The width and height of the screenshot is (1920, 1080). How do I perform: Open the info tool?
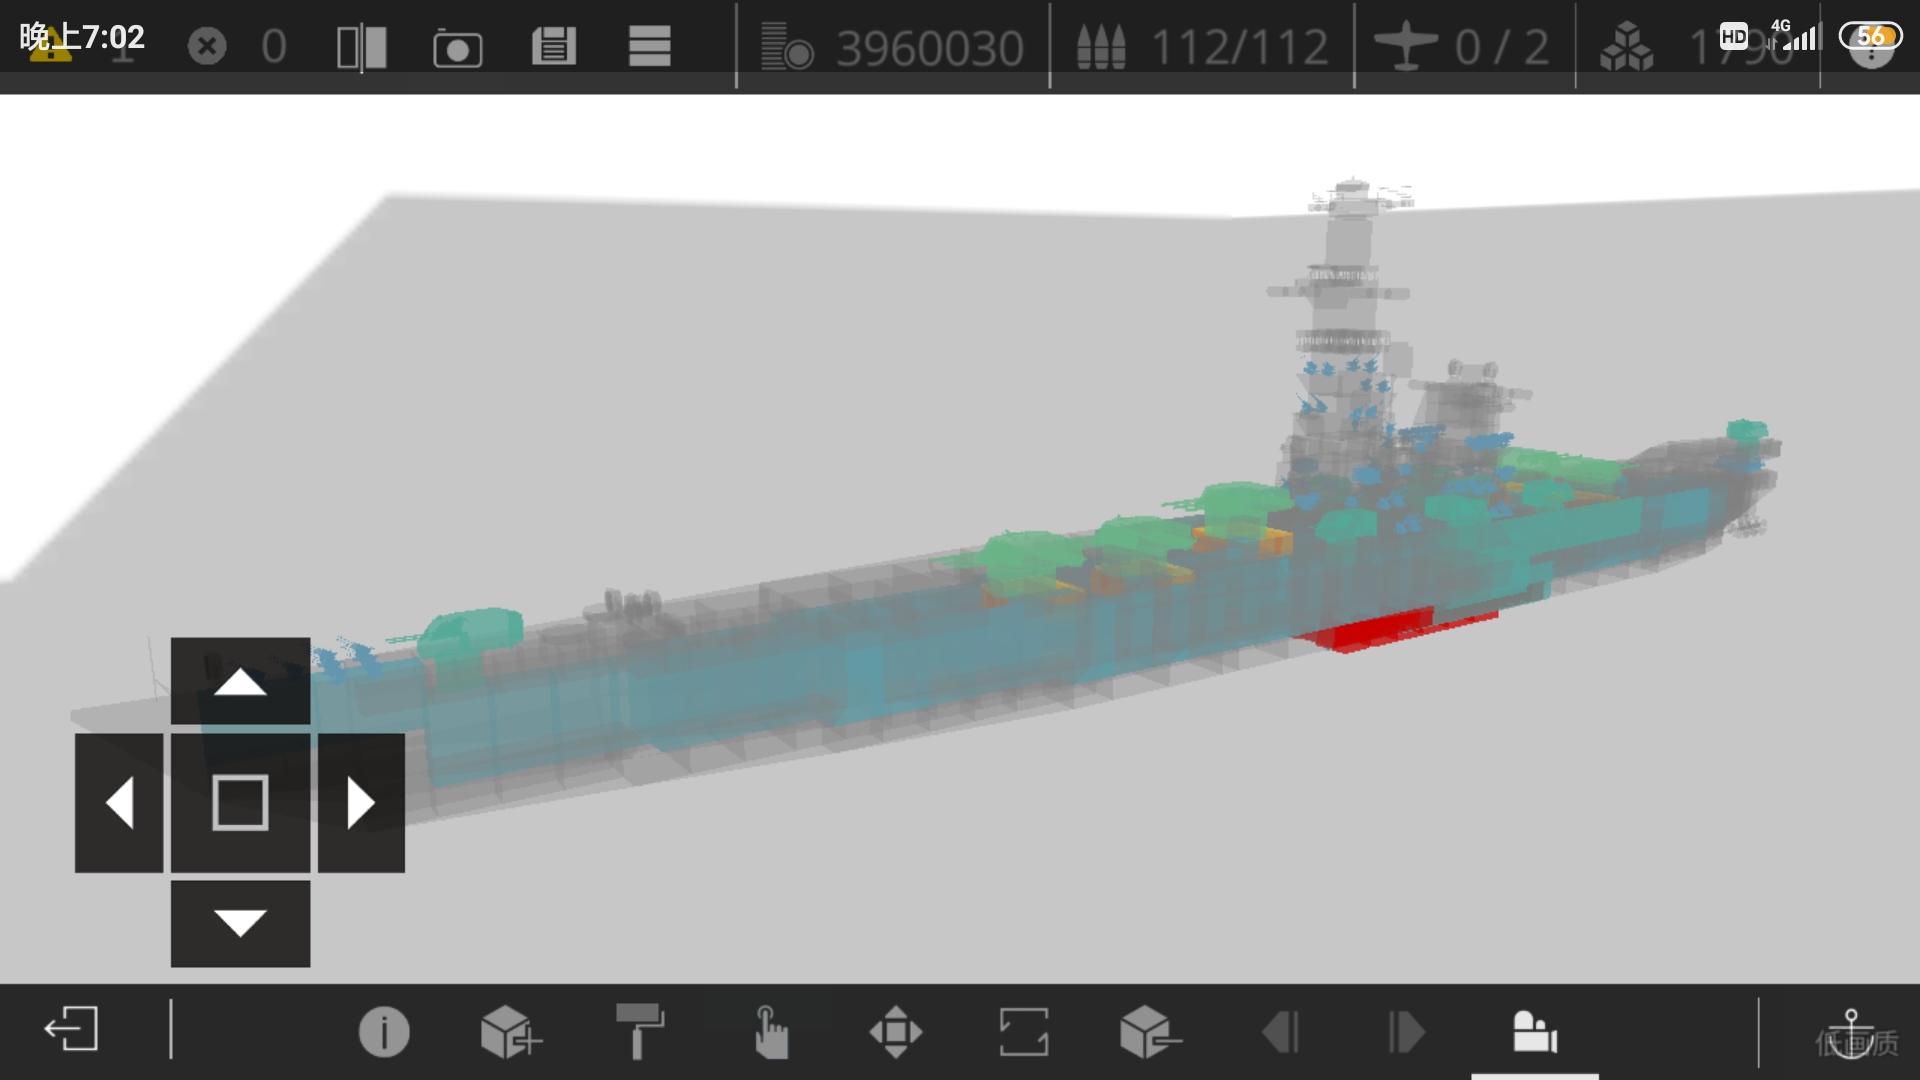coord(384,1031)
